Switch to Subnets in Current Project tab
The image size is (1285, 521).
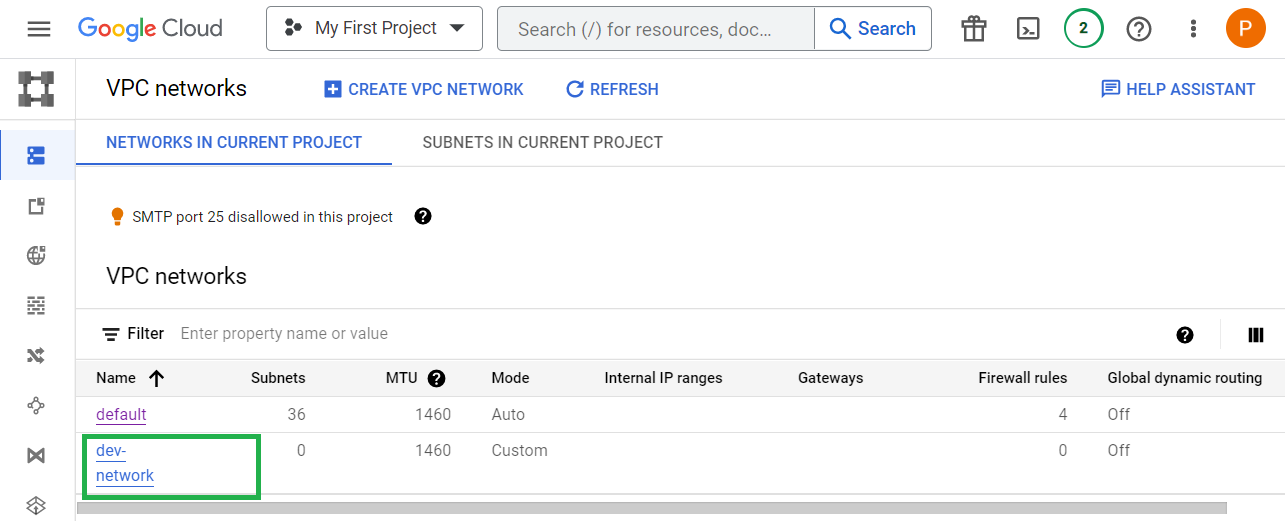click(543, 142)
